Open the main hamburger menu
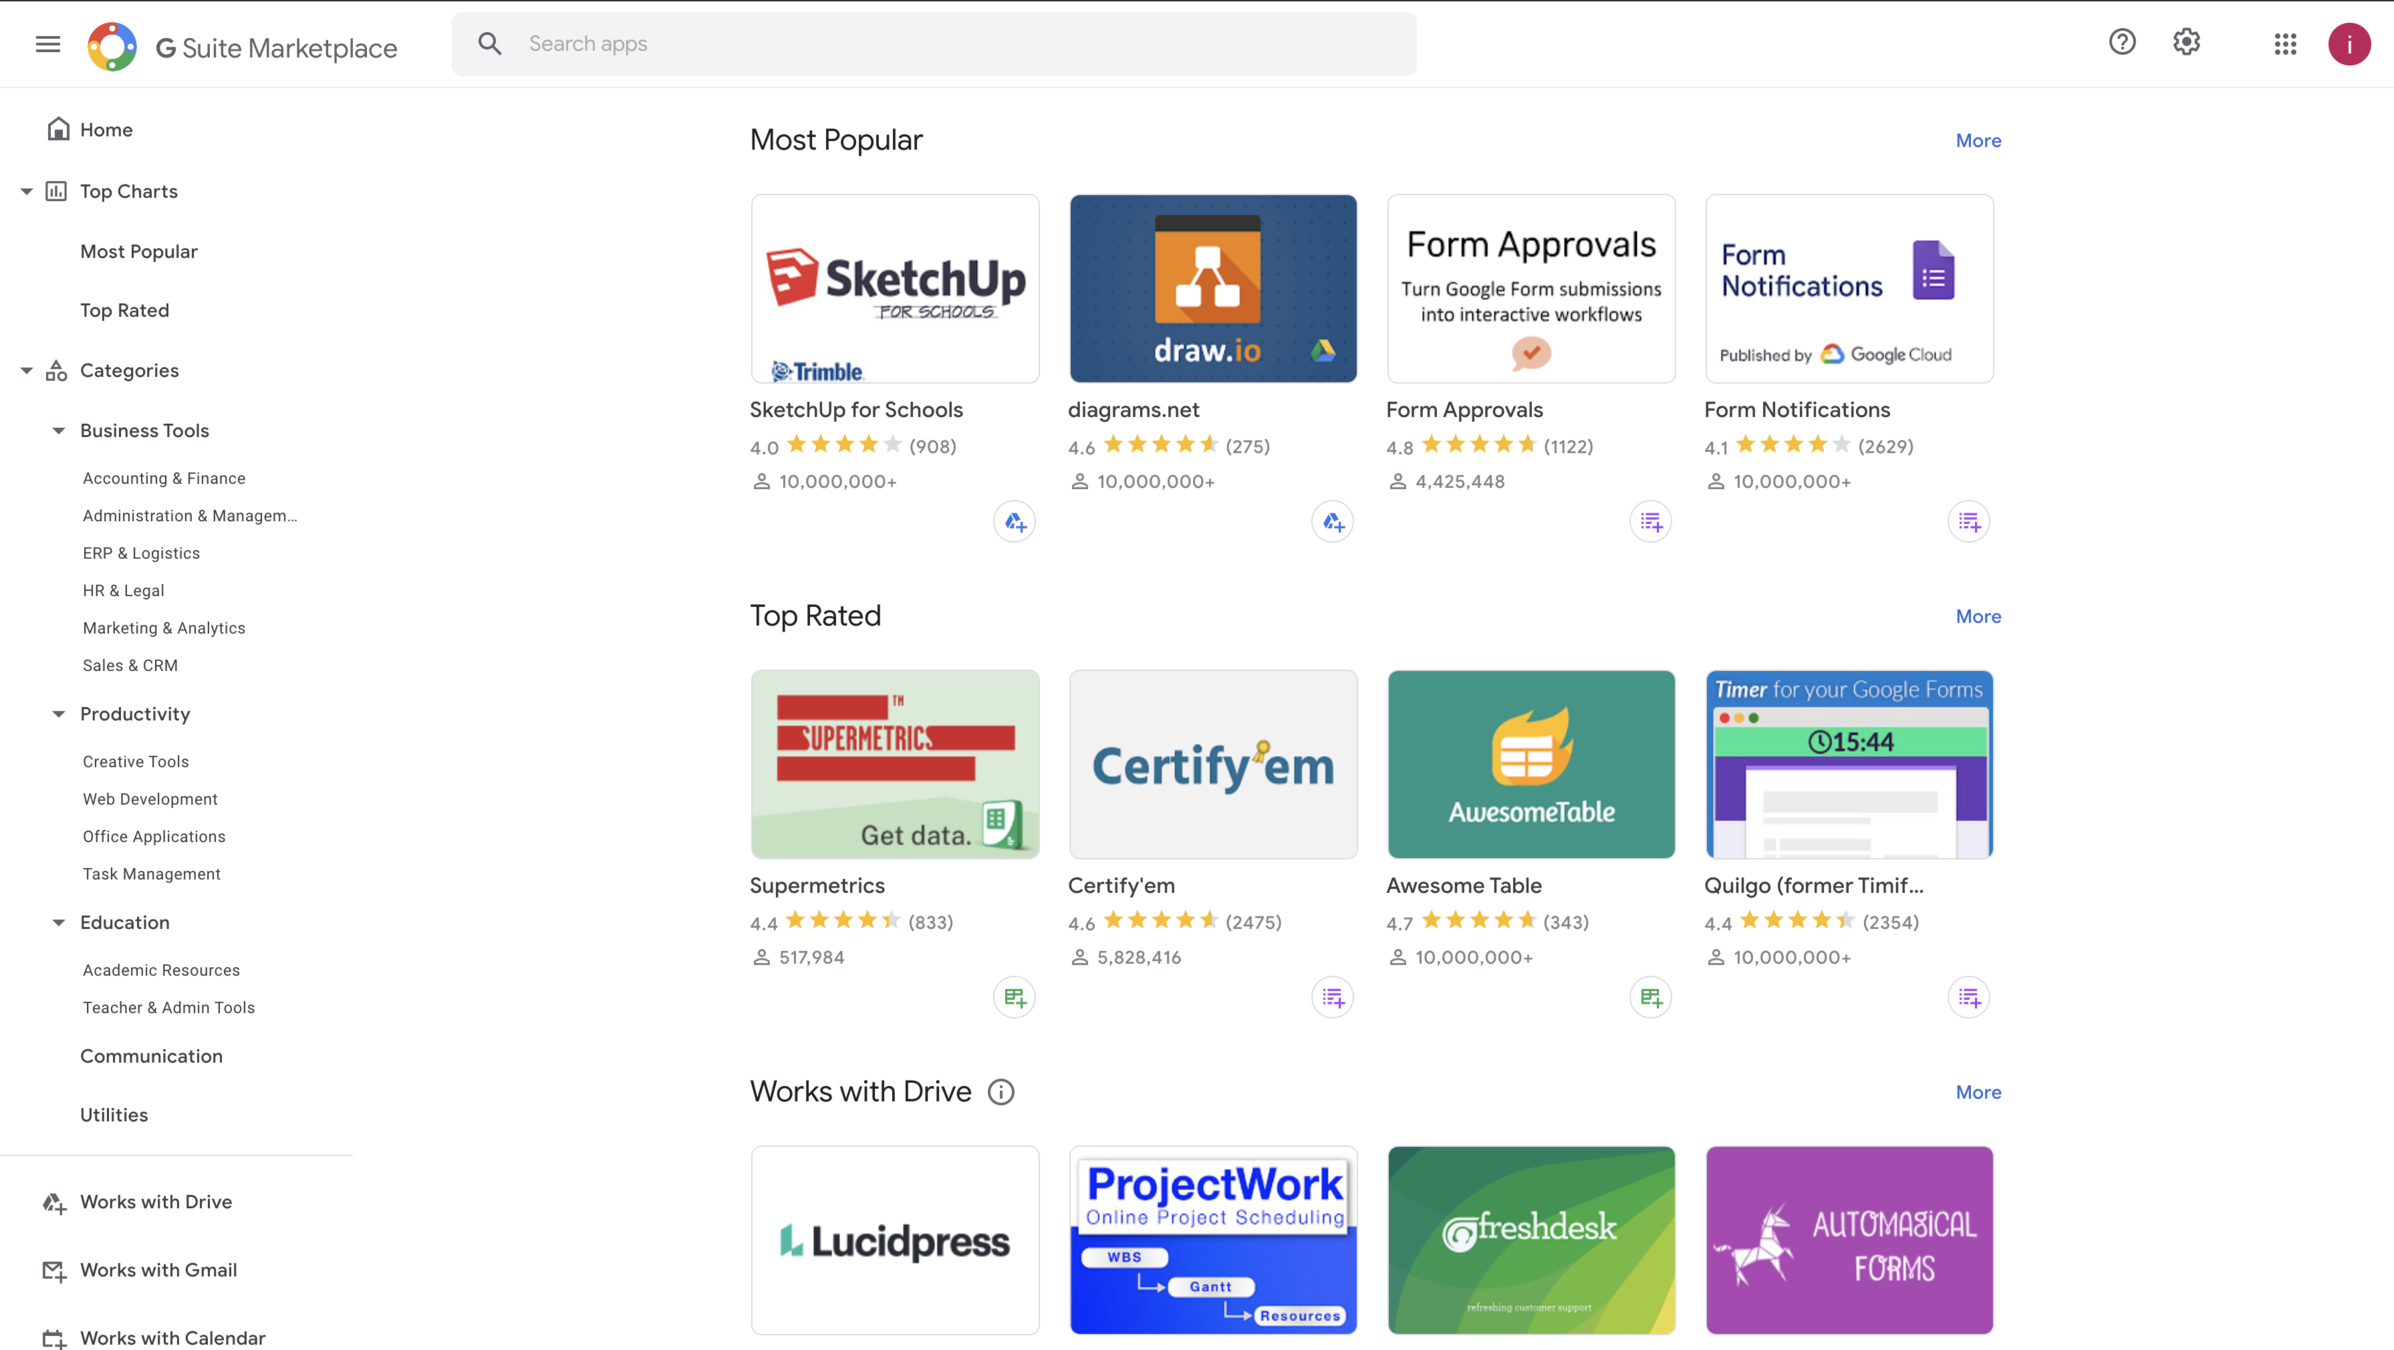 tap(47, 44)
